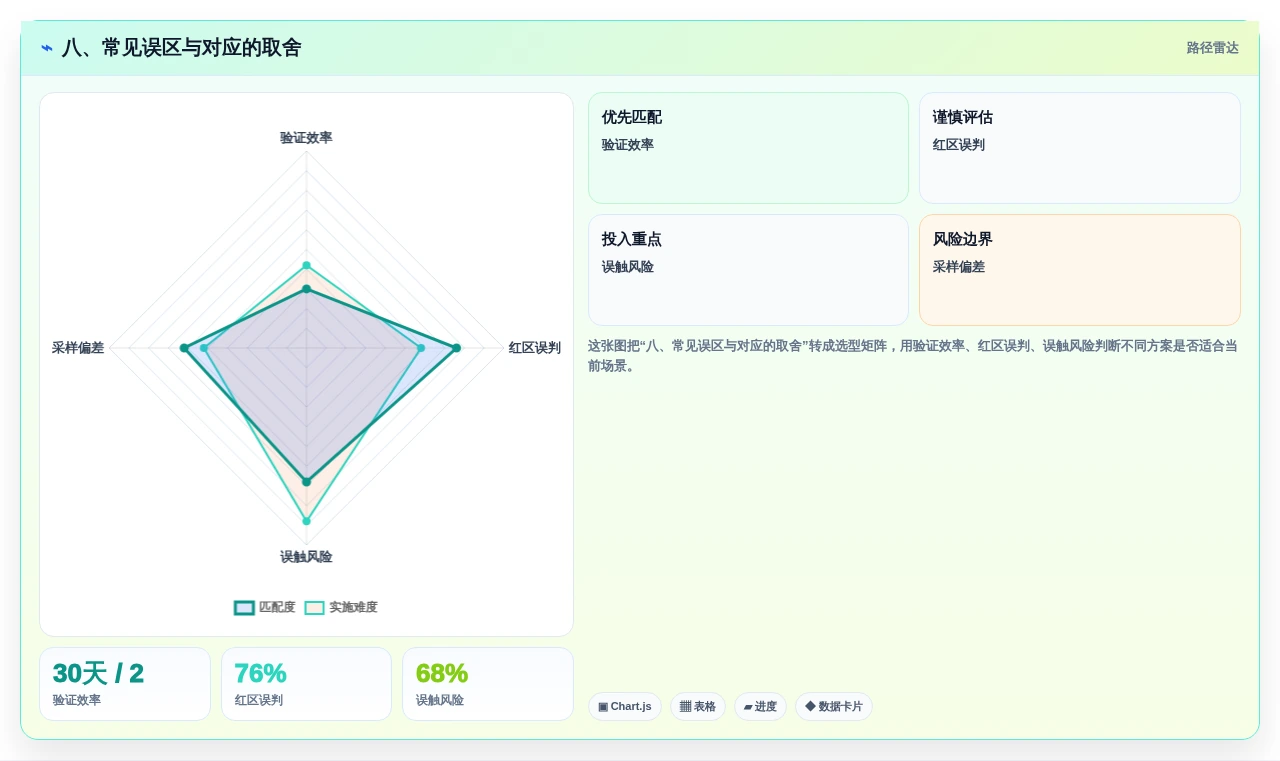
Task: Click the 实施难度 data point on 验证效率 axis
Action: tap(306, 265)
